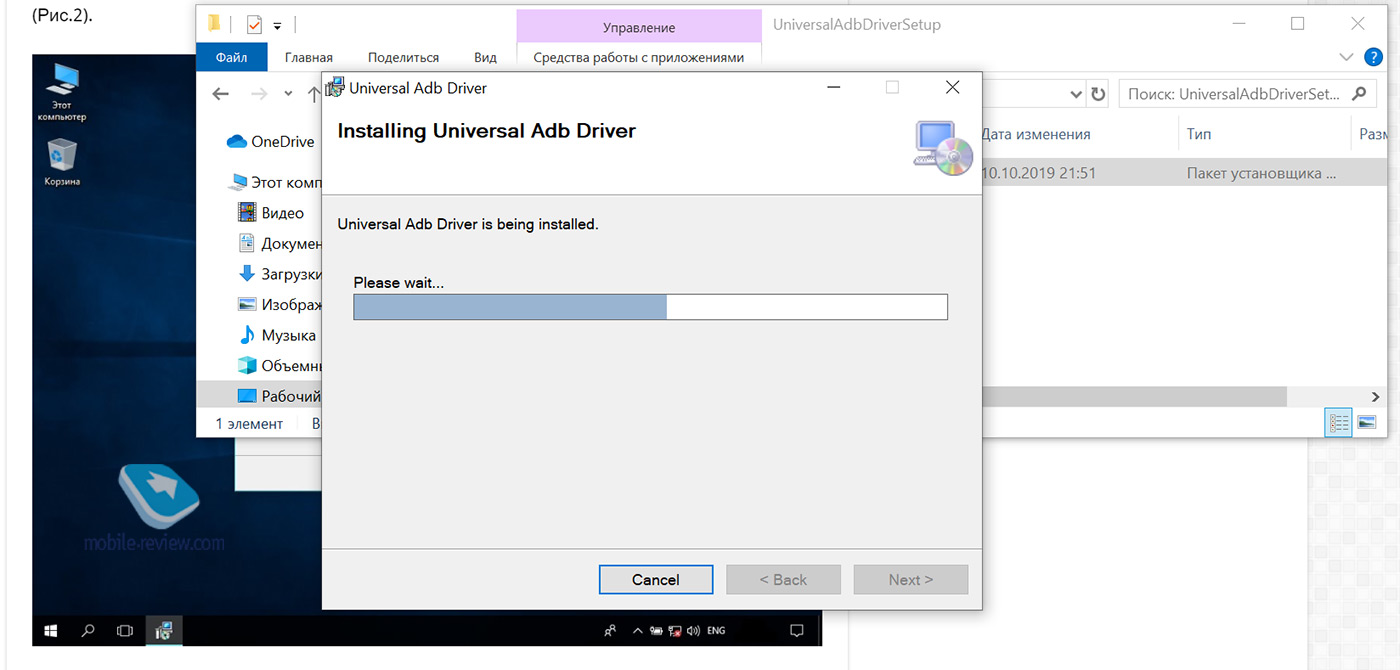1400x670 pixels.
Task: Go back in Explorer navigation
Action: [x=222, y=93]
